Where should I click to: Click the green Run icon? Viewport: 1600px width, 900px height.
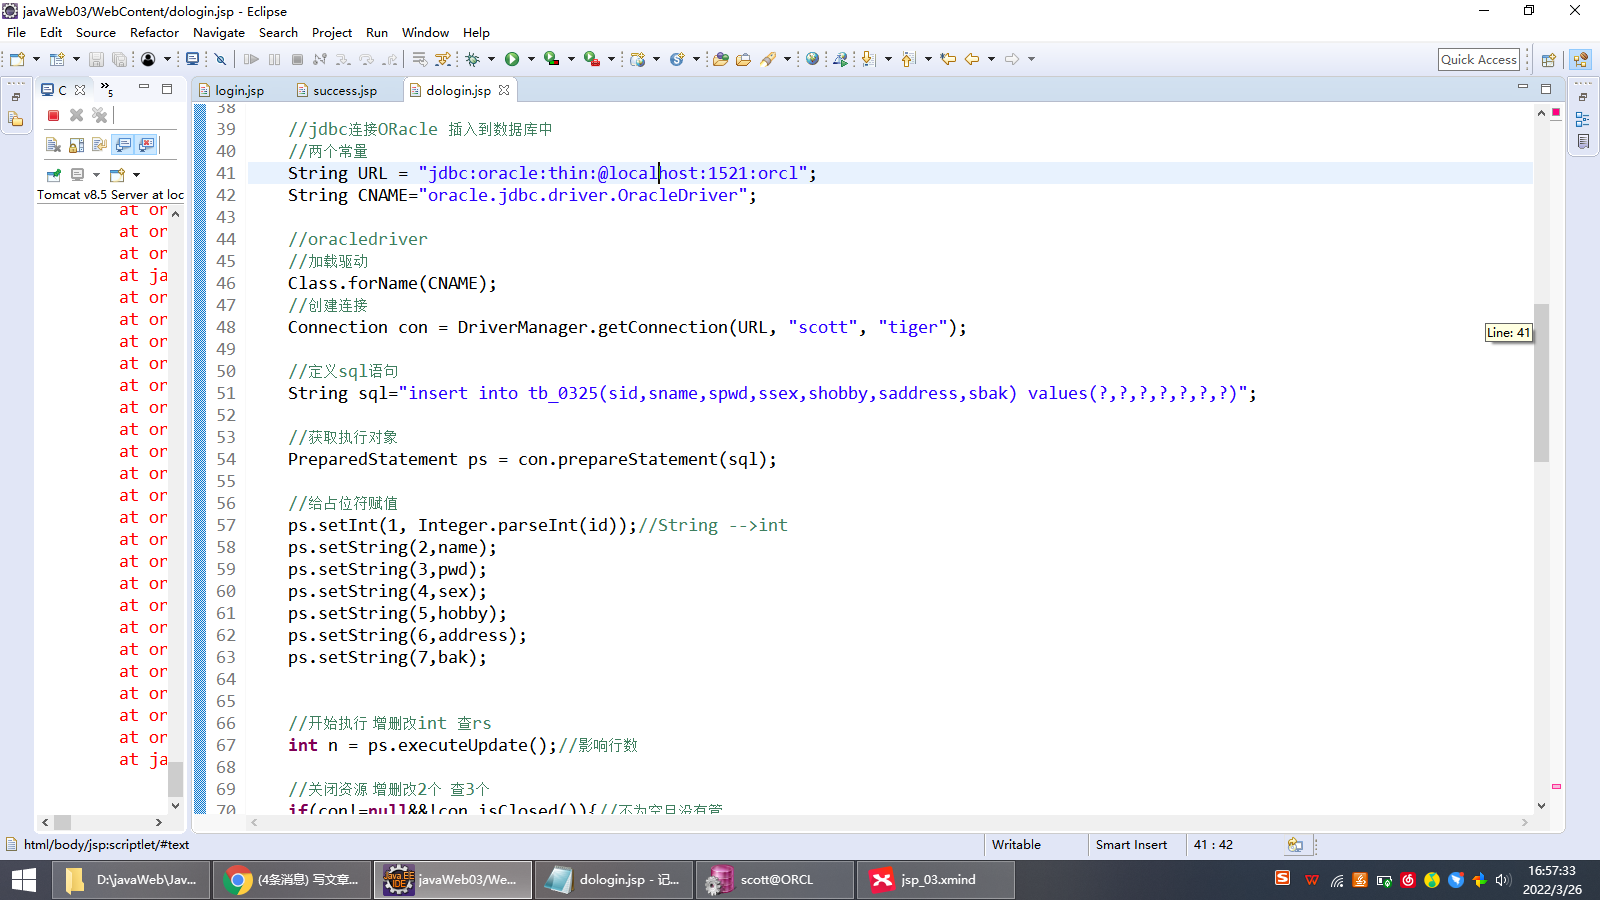click(x=512, y=59)
